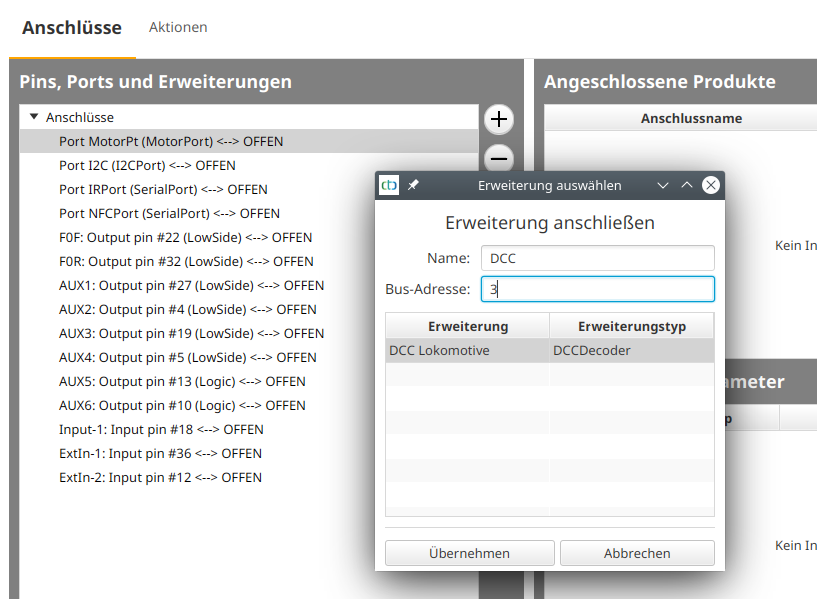Click the pin icon in dialog titlebar

pyautogui.click(x=413, y=185)
